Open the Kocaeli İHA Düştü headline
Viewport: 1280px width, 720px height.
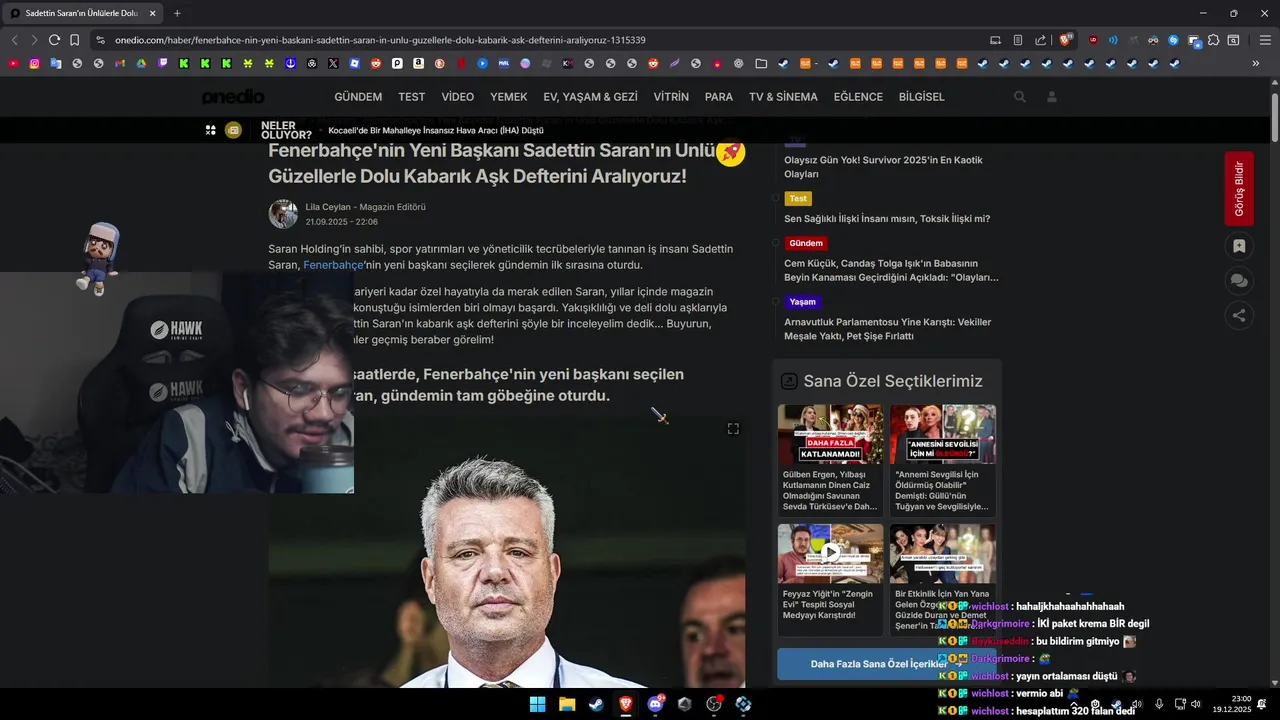(436, 130)
